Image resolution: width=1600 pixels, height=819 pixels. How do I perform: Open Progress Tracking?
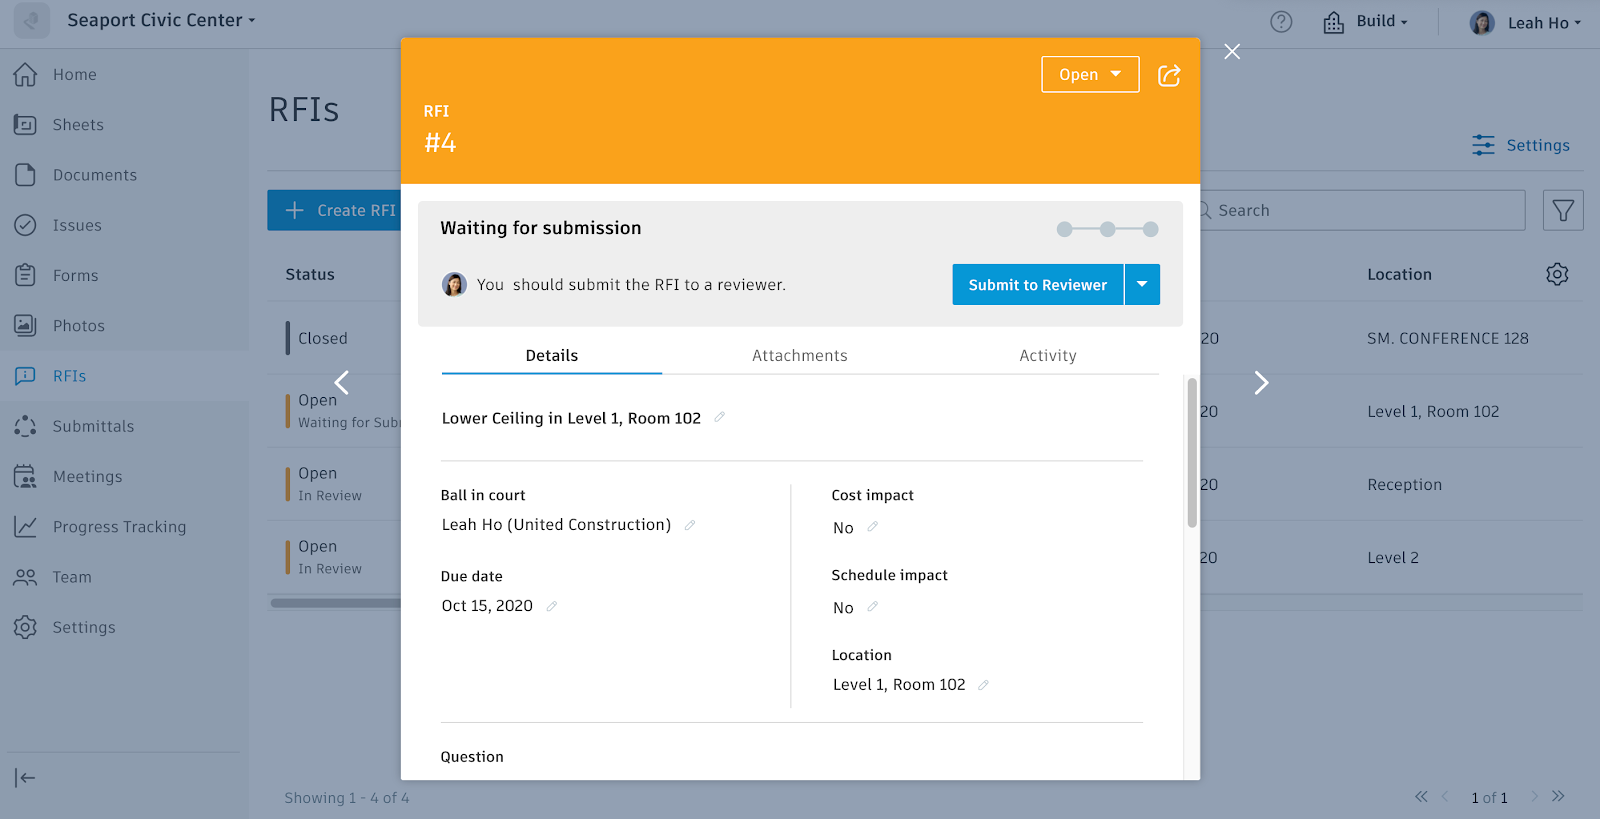[x=119, y=527]
